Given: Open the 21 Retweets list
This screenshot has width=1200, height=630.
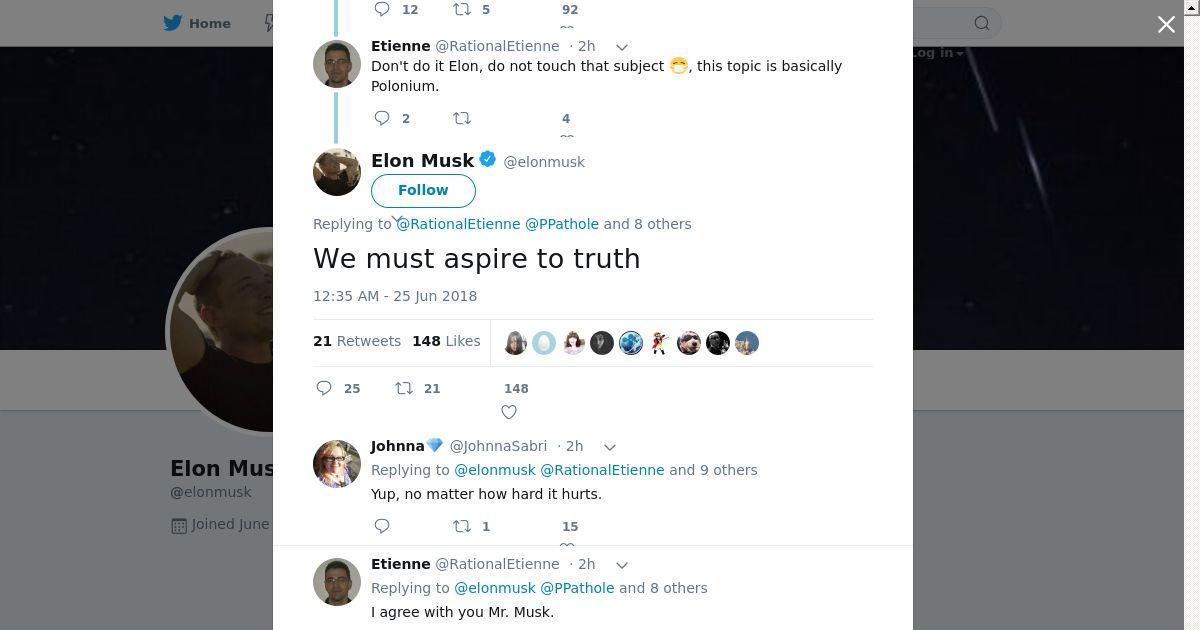Looking at the screenshot, I should point(357,341).
